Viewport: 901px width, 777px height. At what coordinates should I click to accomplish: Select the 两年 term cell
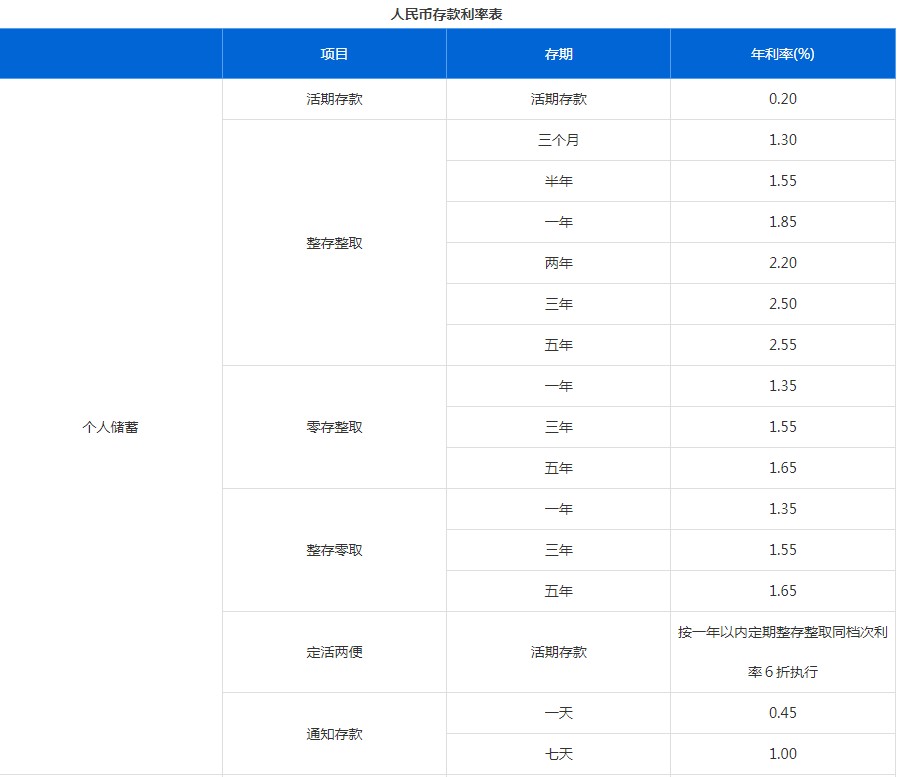tap(559, 263)
